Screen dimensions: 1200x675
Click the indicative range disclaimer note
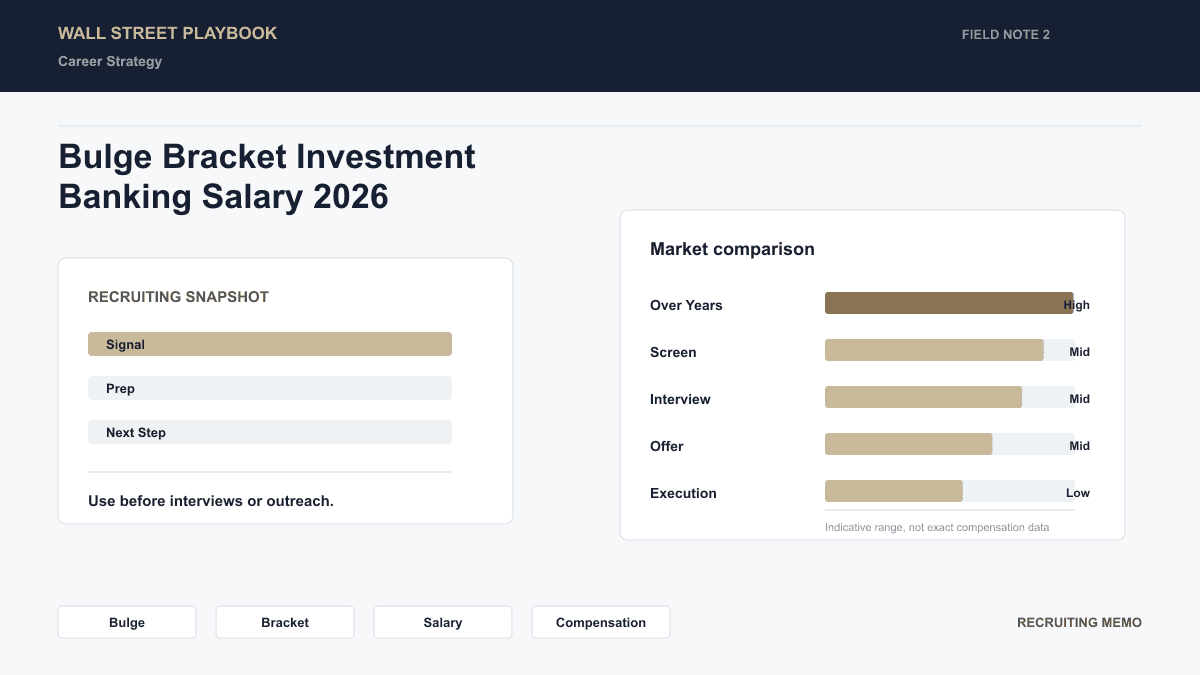(x=937, y=527)
